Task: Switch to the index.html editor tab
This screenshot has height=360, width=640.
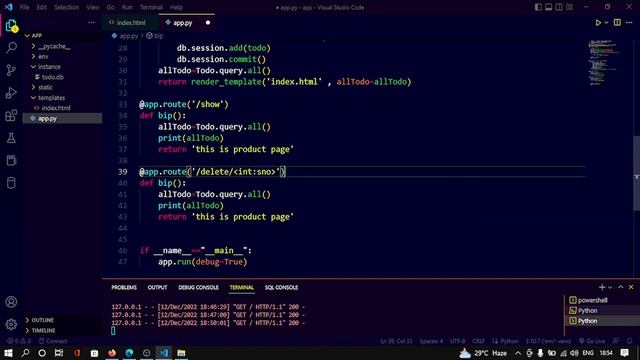Action: (131, 23)
